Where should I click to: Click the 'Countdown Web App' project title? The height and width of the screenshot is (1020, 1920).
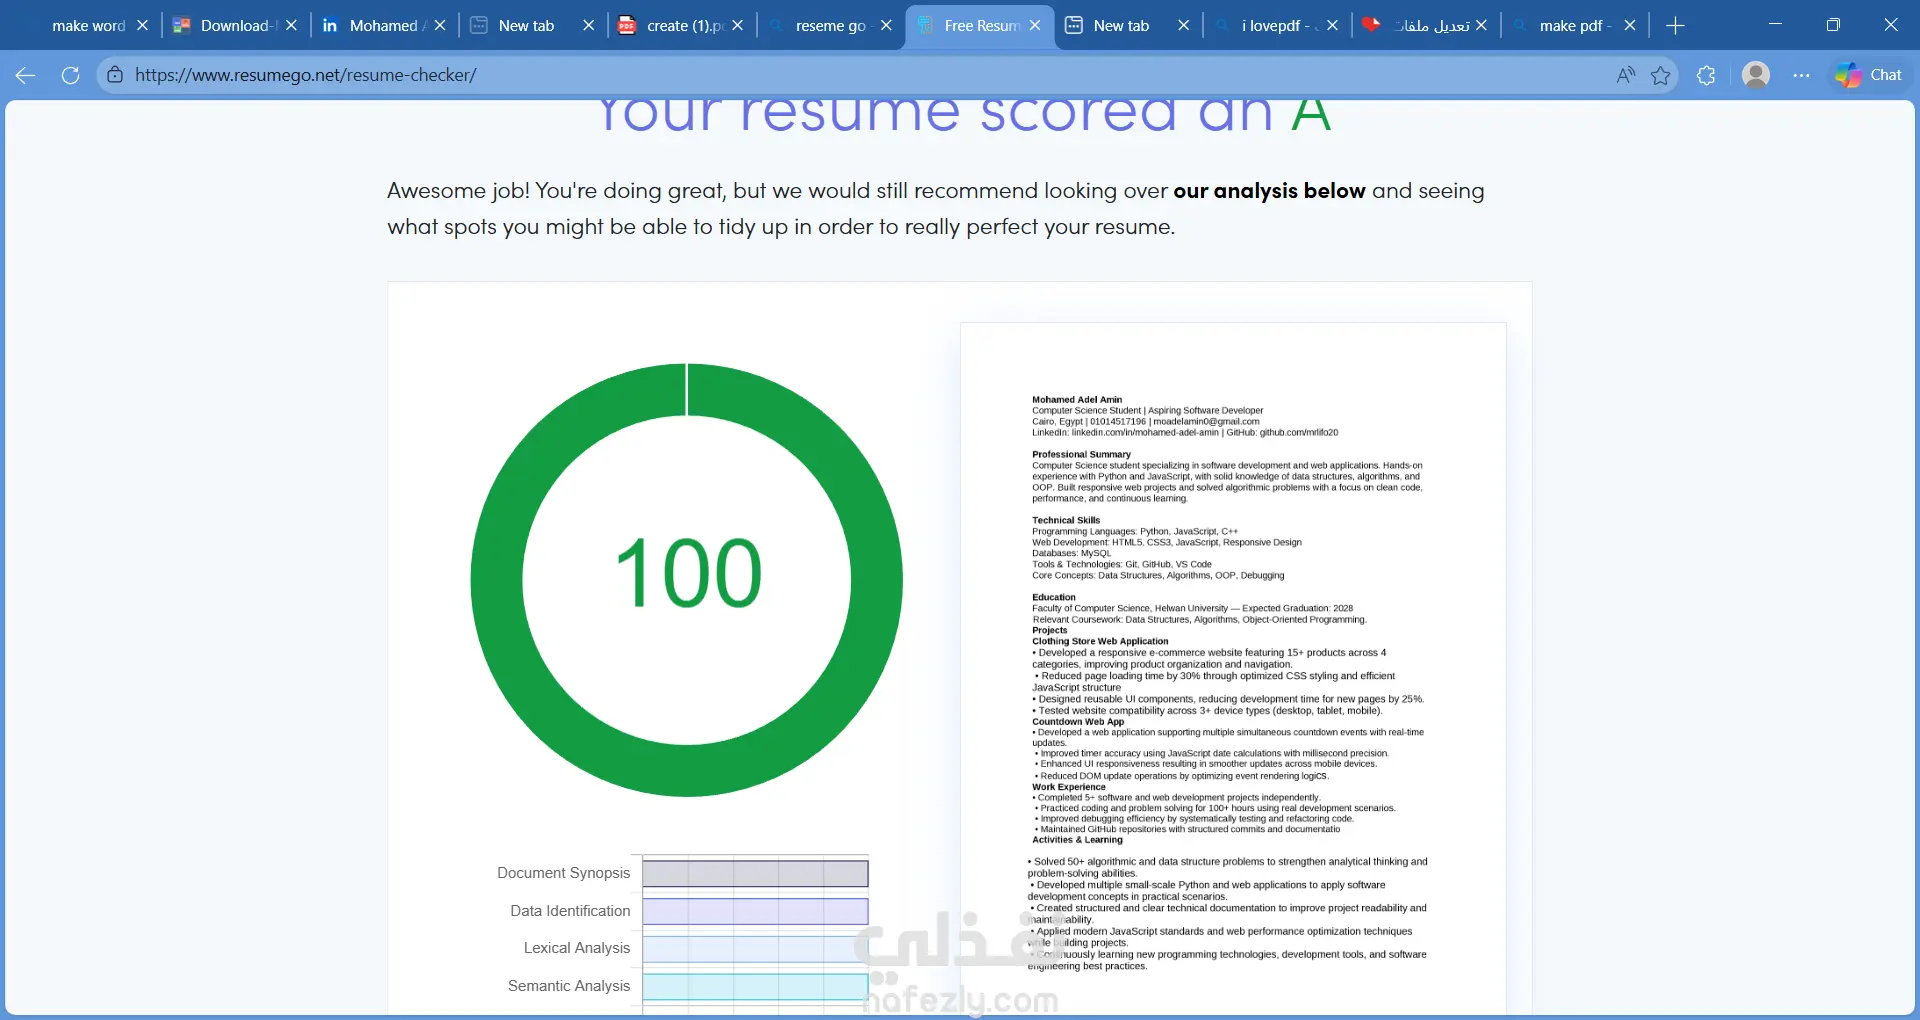pyautogui.click(x=1078, y=721)
